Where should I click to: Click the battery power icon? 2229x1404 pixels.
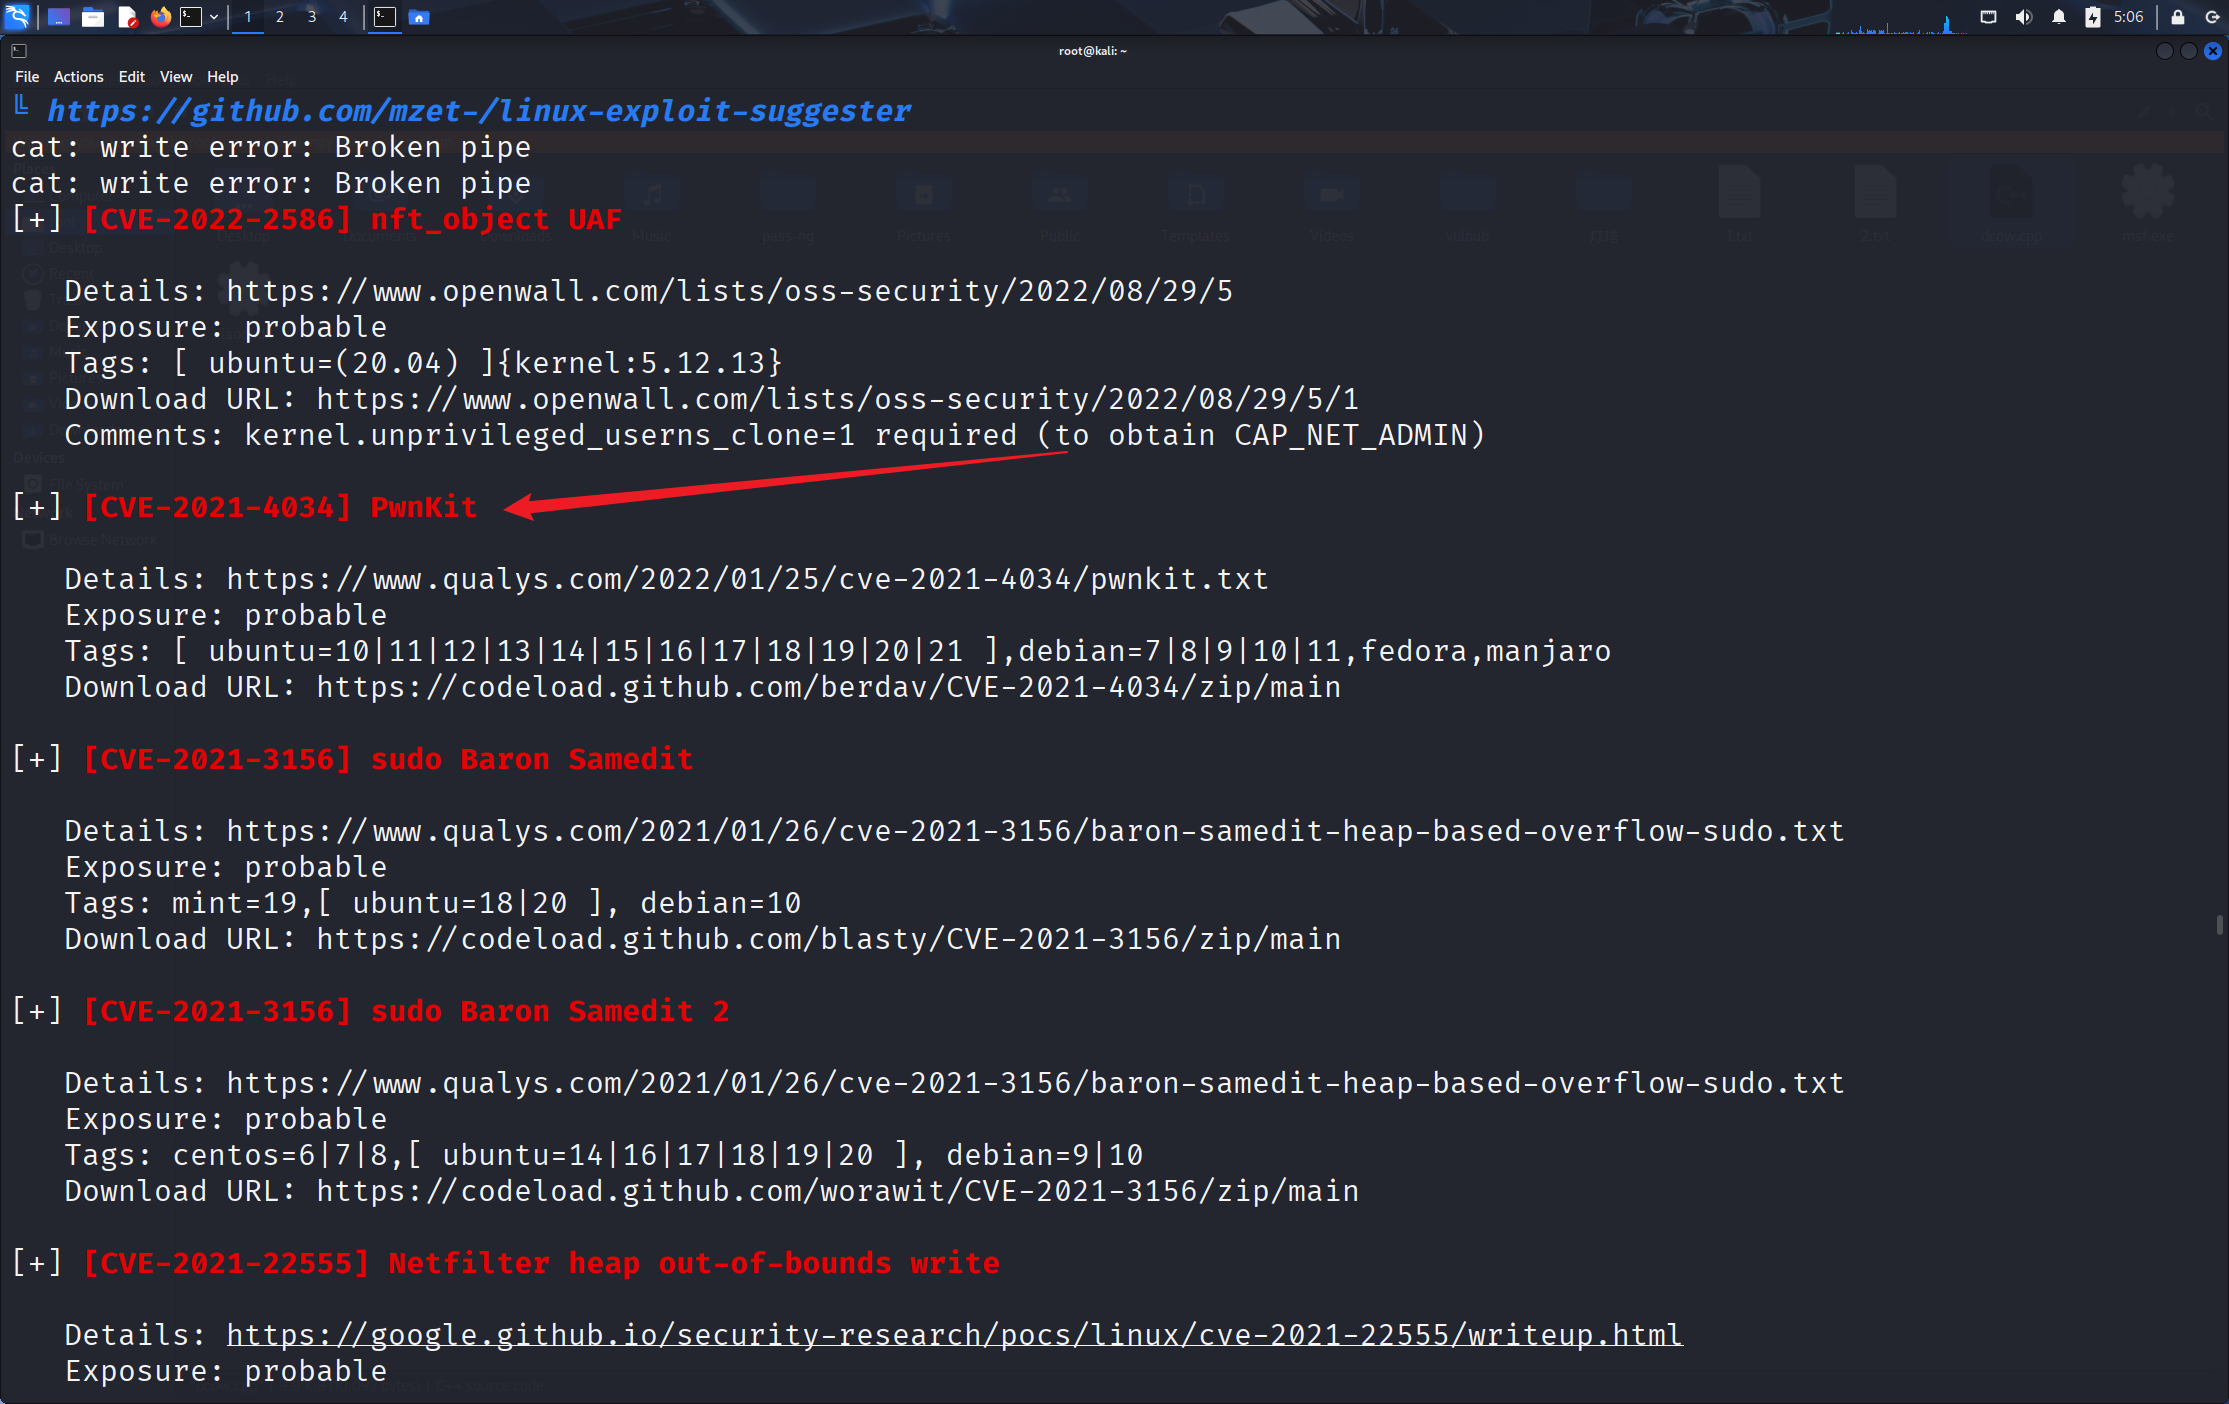(x=2092, y=17)
